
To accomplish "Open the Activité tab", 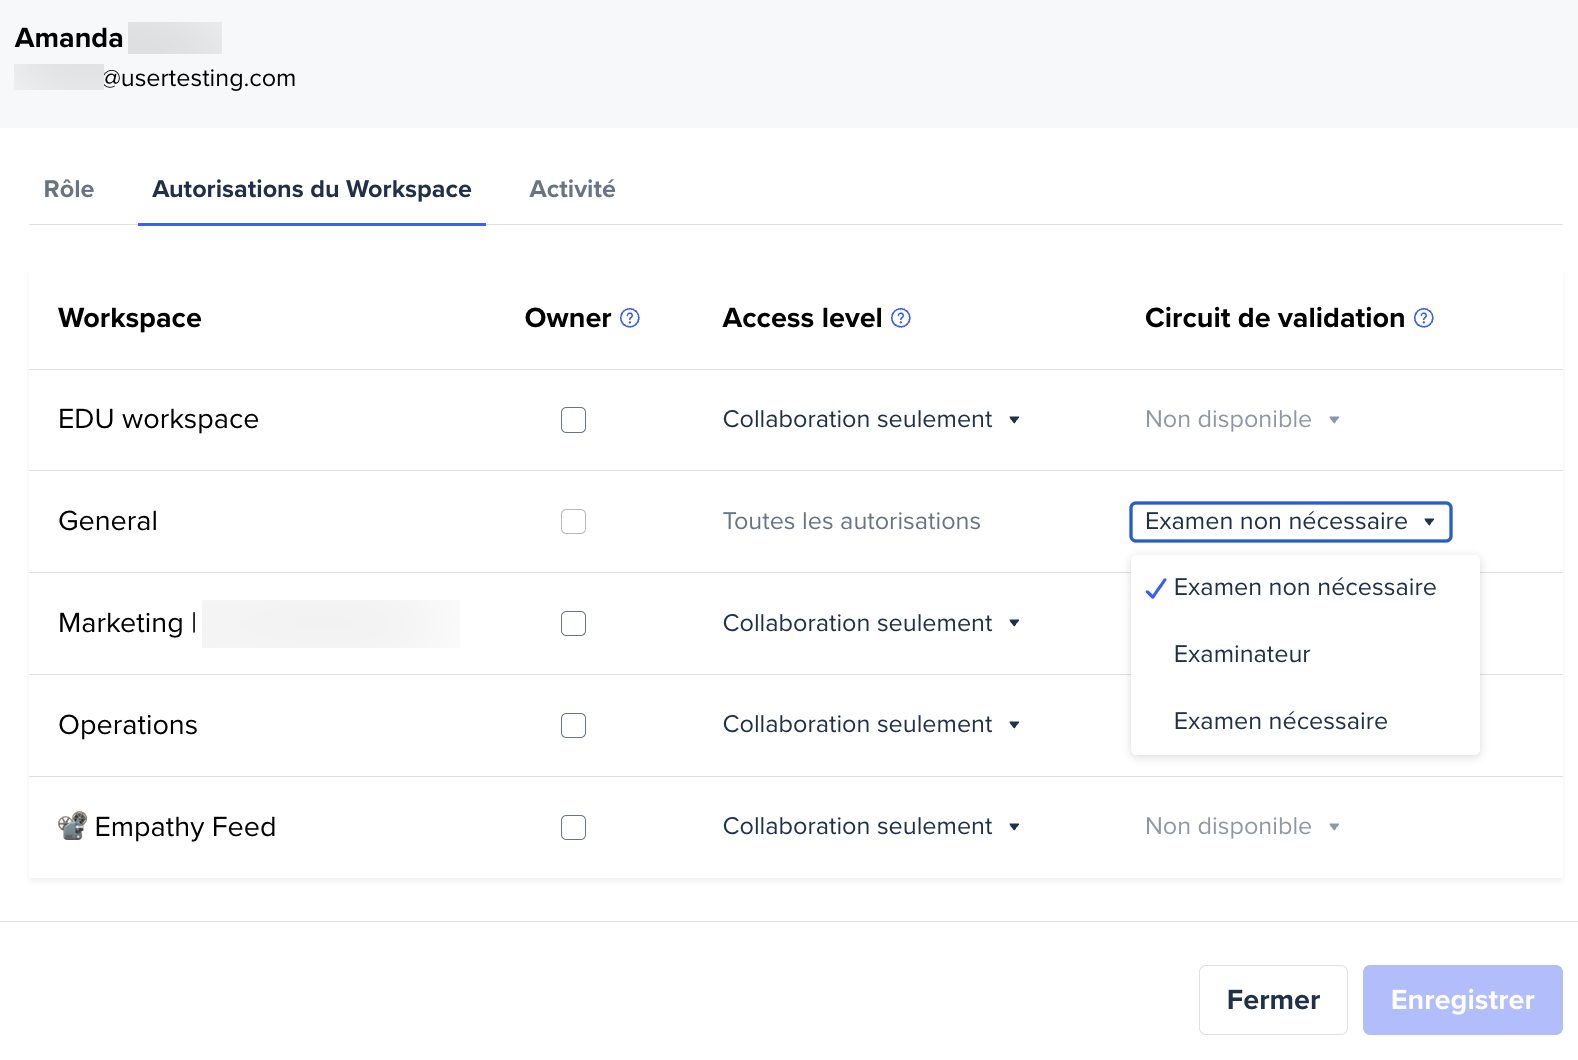I will click(x=572, y=190).
